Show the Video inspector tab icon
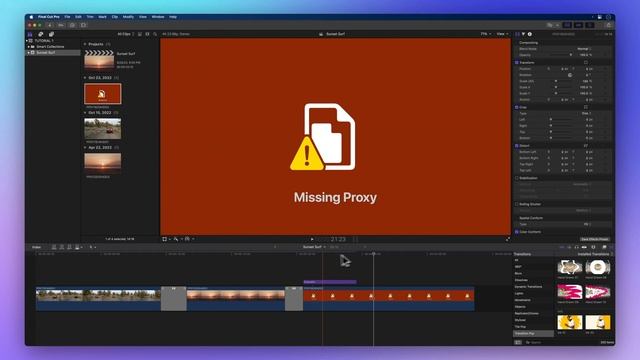Screen dimensions: 640x360 pos(518,34)
